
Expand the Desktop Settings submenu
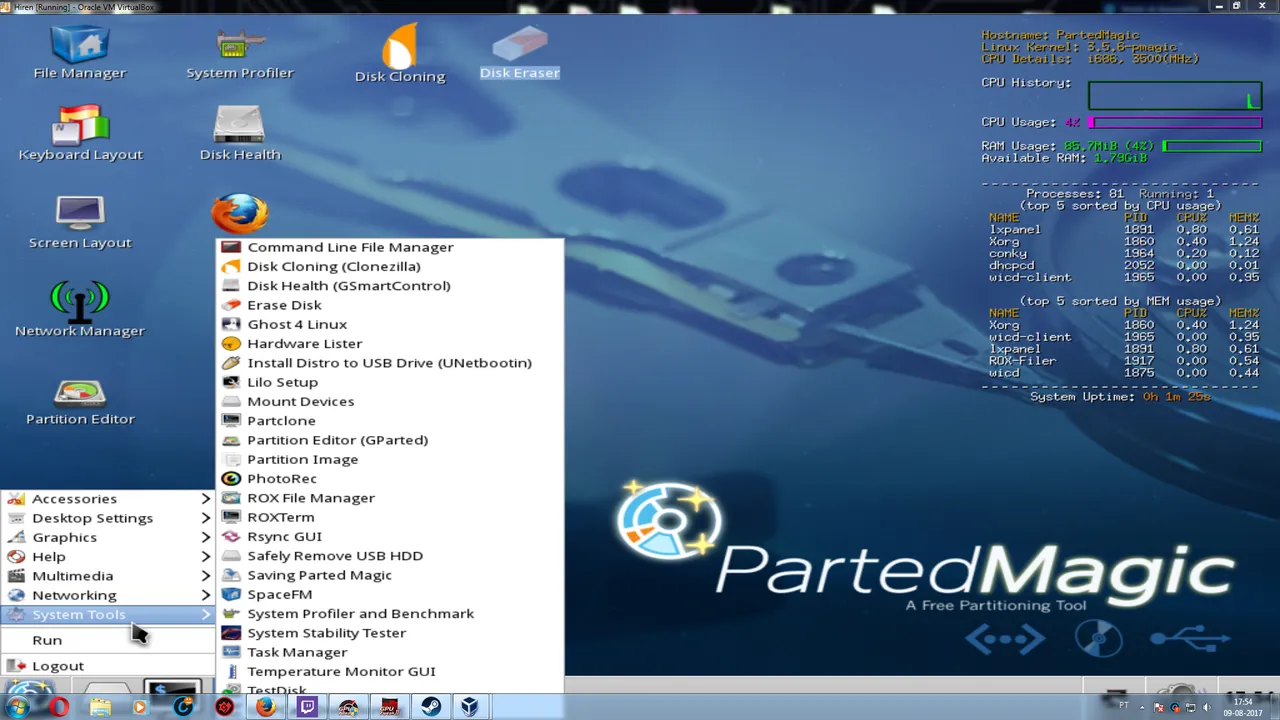[108, 518]
